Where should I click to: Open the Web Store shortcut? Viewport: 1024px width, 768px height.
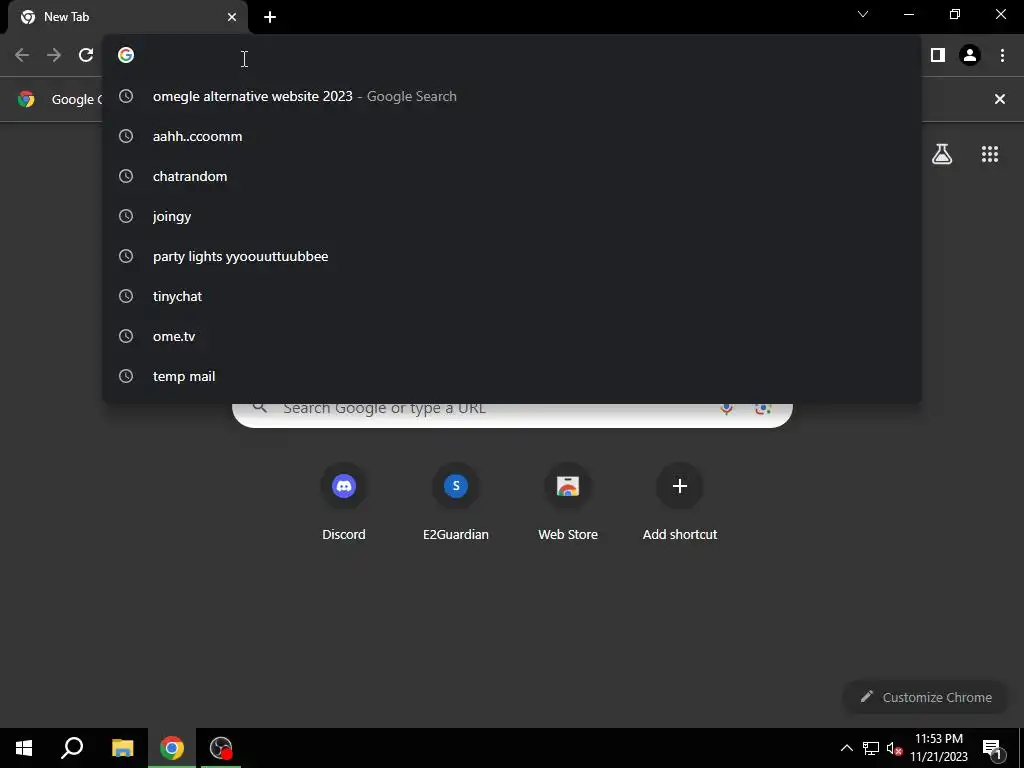pos(568,503)
